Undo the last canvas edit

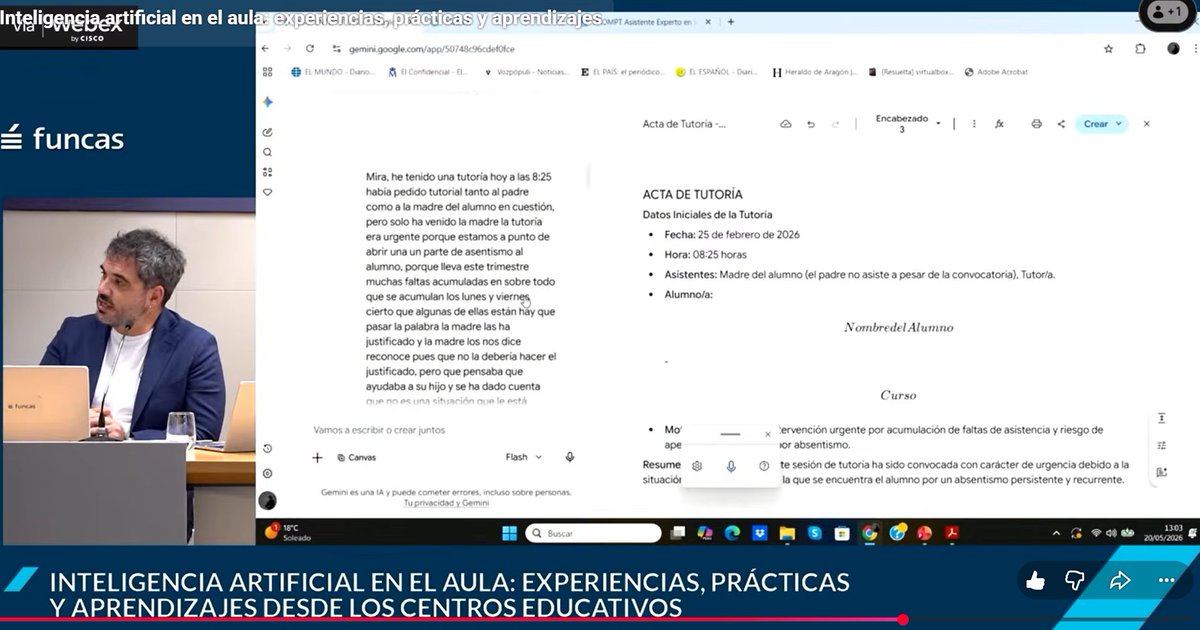(x=811, y=124)
